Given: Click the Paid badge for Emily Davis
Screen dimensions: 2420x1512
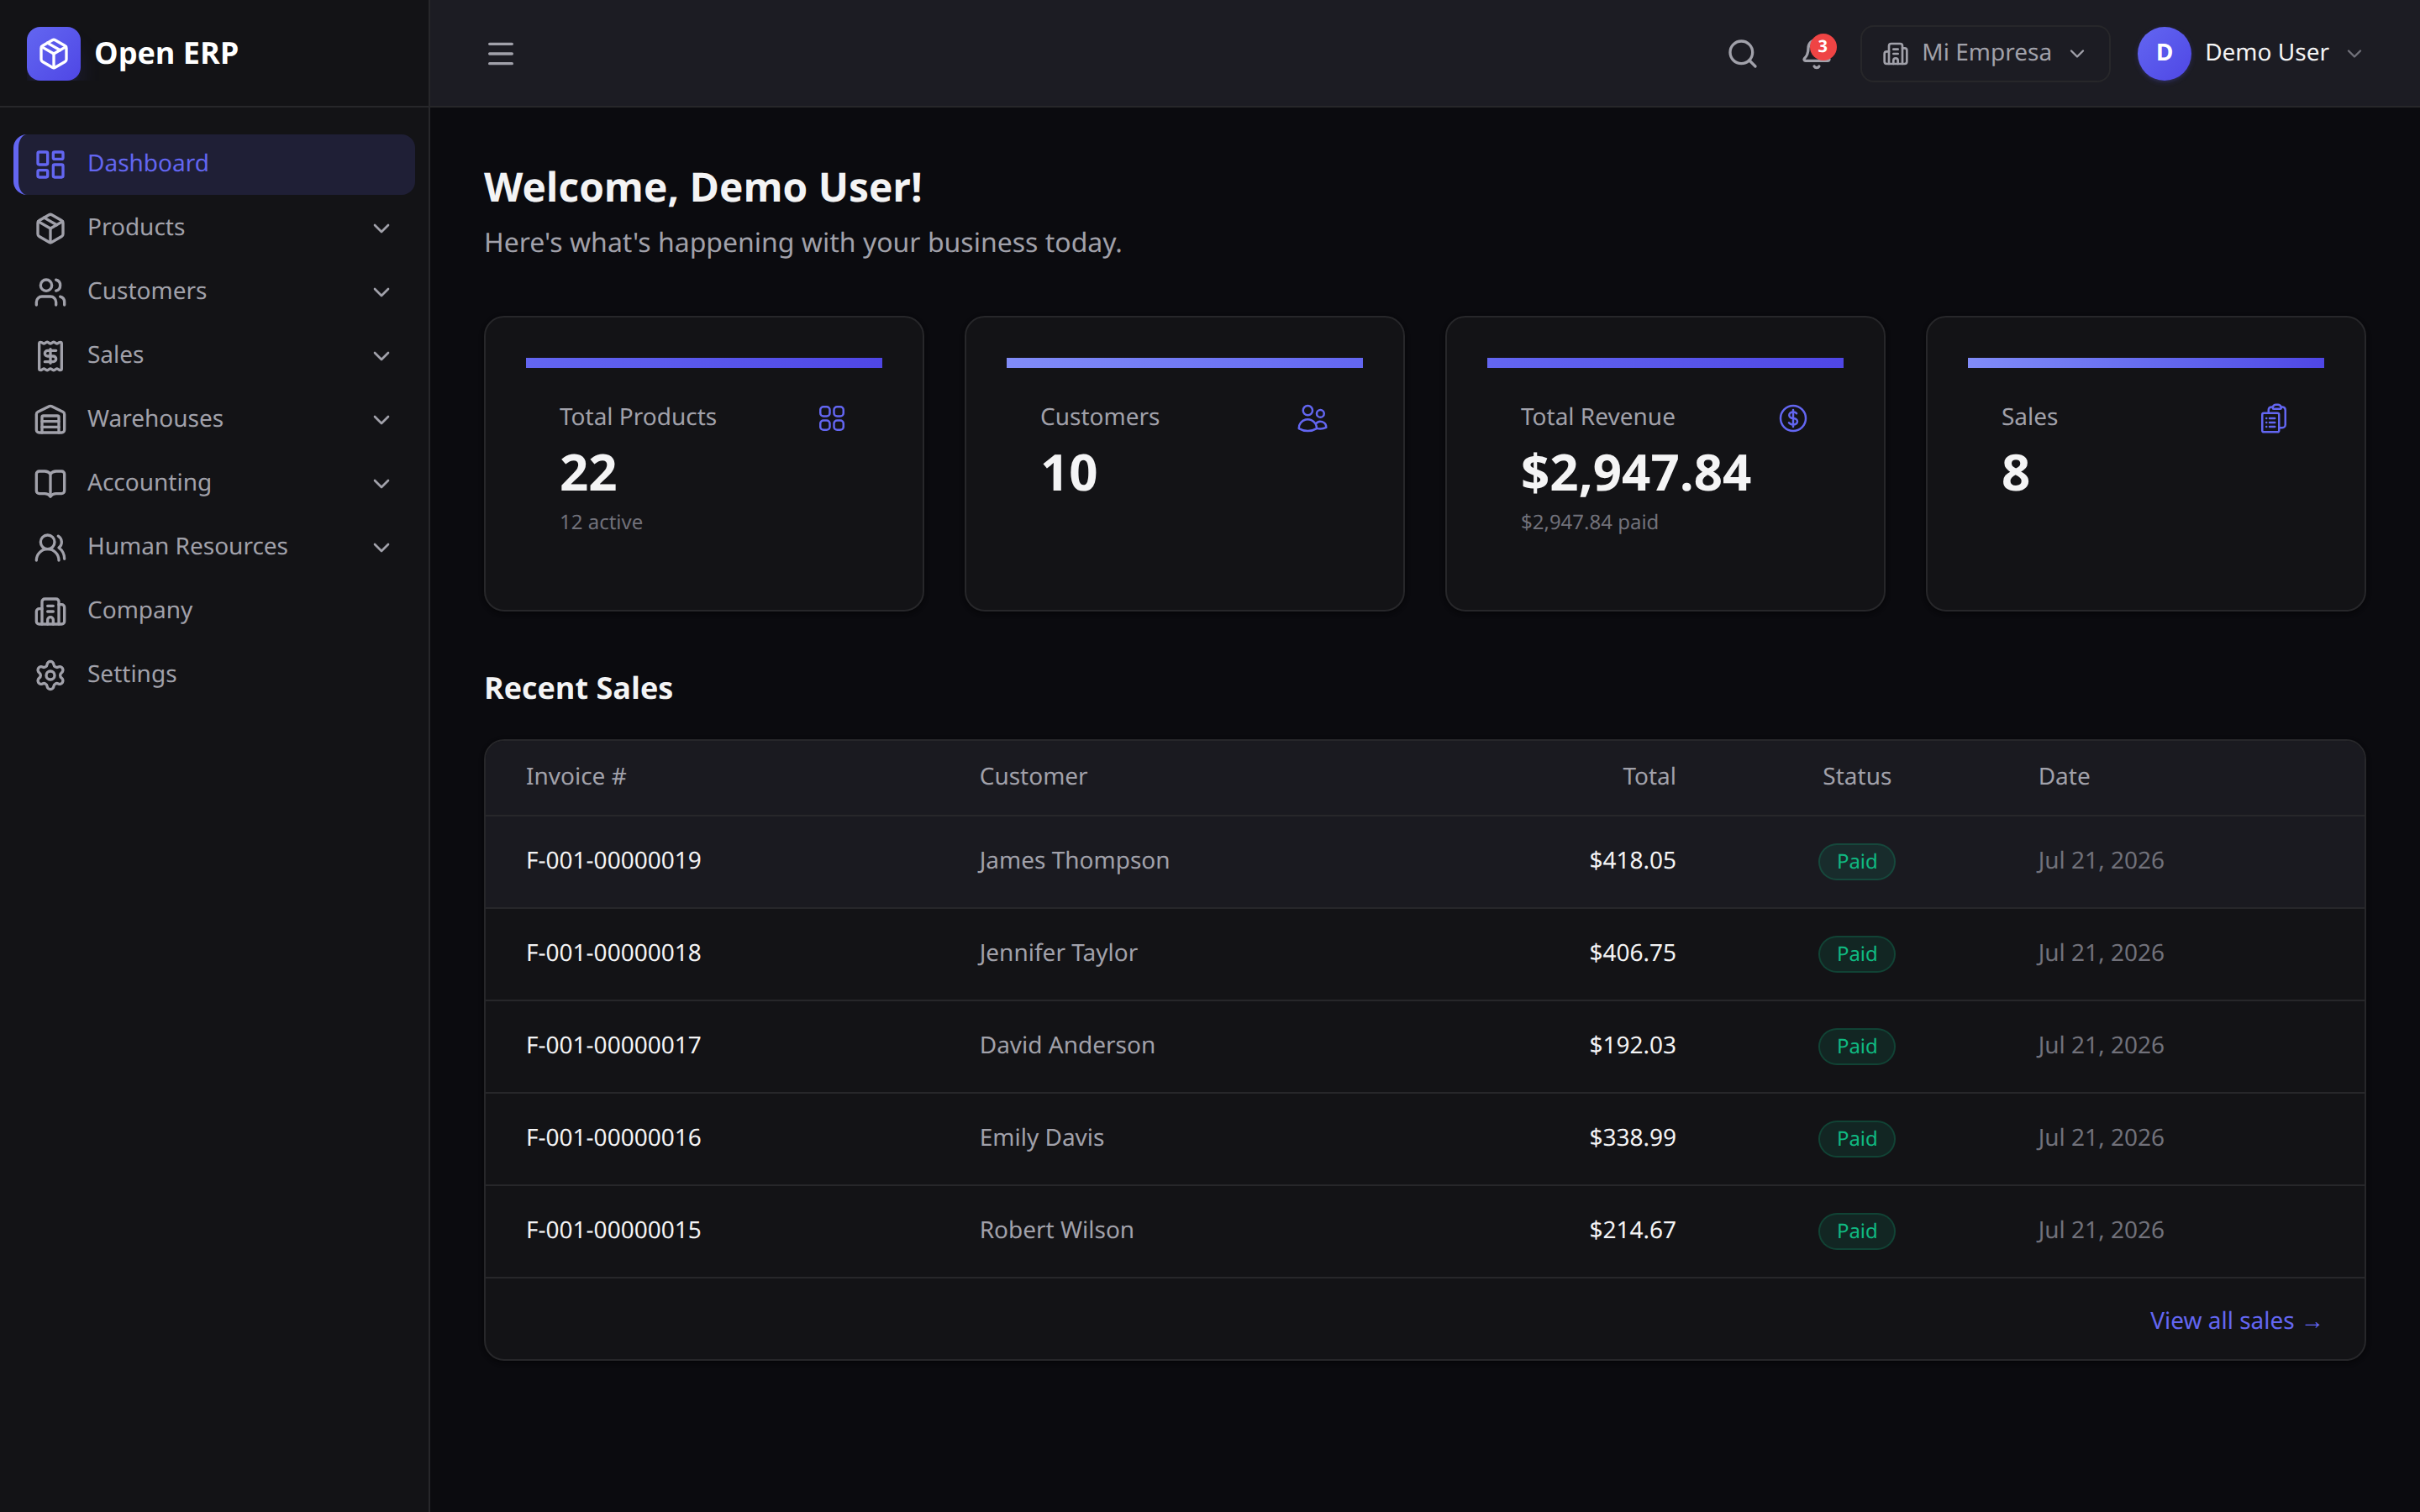Looking at the screenshot, I should pos(1856,1139).
